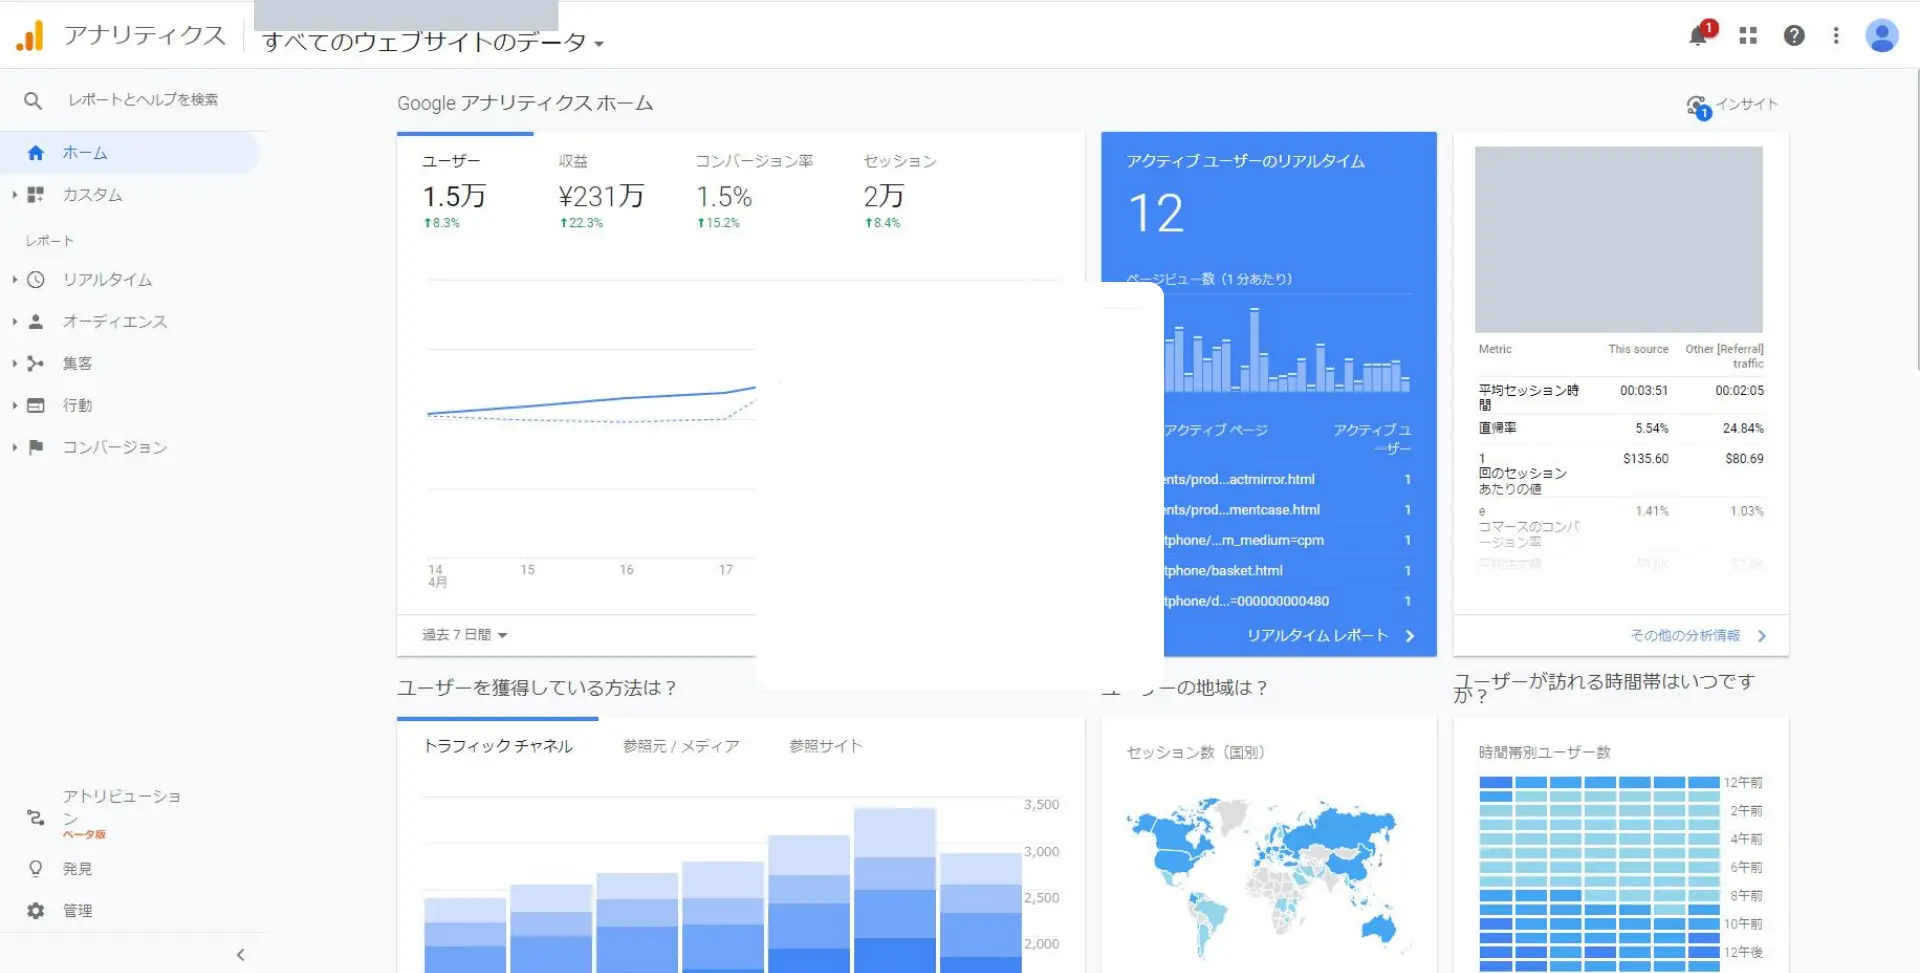Open the vertical three-dot menu
Screen dimensions: 1920x973
point(1836,36)
